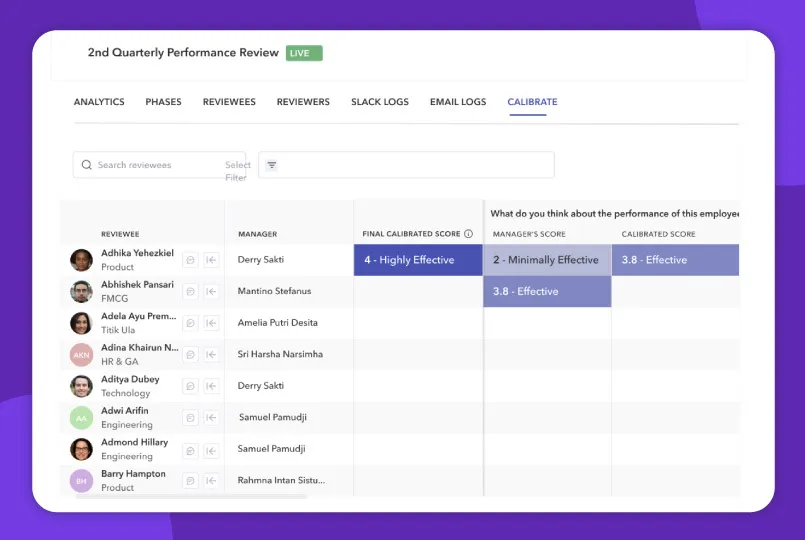805x540 pixels.
Task: Click manager 'Amelia Putri Desita'
Action: [x=277, y=323]
